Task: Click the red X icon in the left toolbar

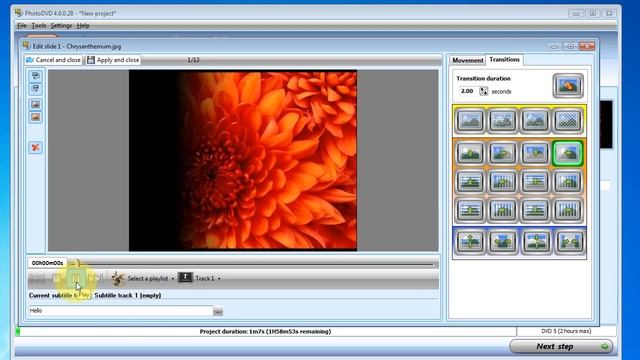Action: coord(36,147)
